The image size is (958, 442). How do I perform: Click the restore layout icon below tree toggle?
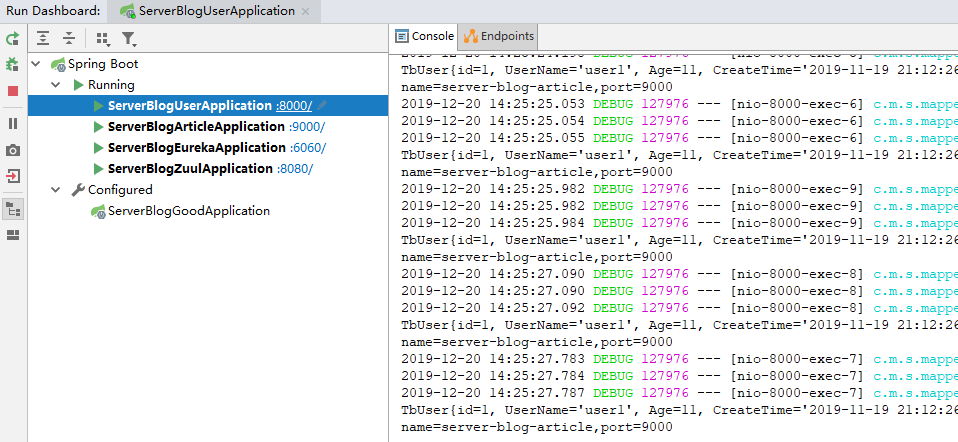pos(13,235)
